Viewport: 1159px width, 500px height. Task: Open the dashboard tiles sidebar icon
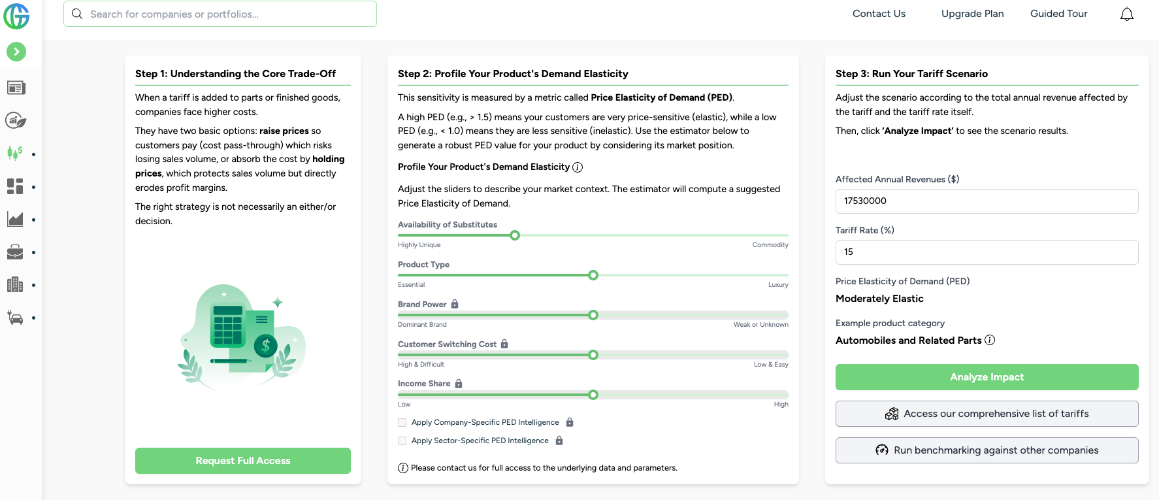[15, 186]
